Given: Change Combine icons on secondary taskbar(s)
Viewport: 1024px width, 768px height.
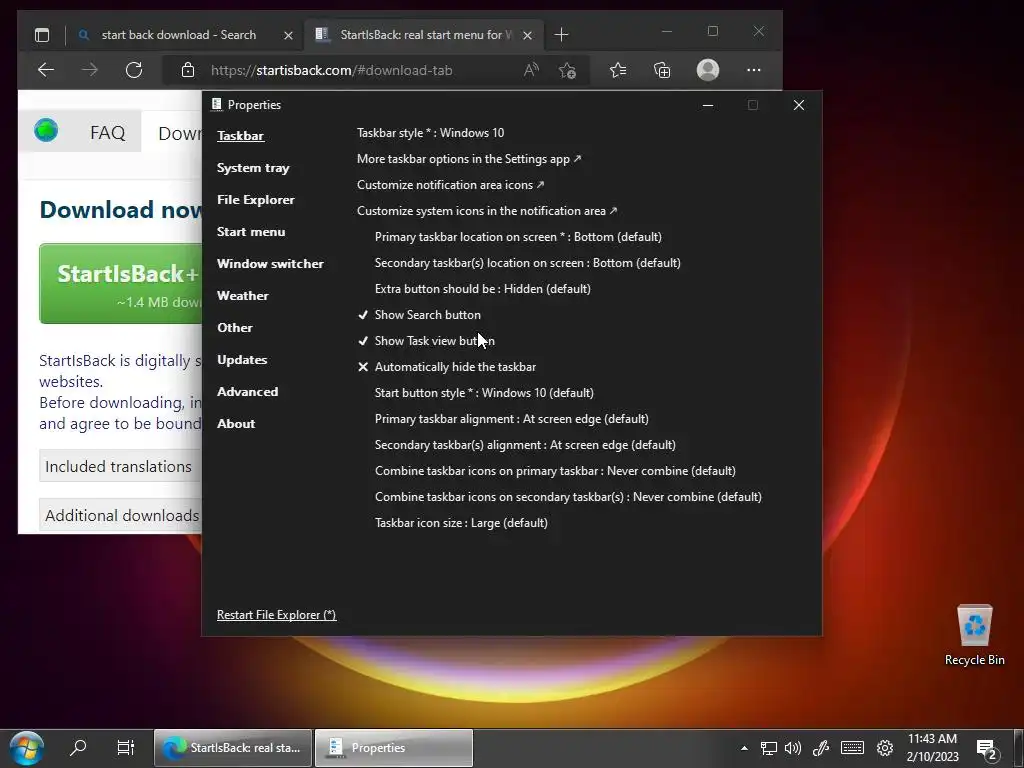Looking at the screenshot, I should (568, 497).
